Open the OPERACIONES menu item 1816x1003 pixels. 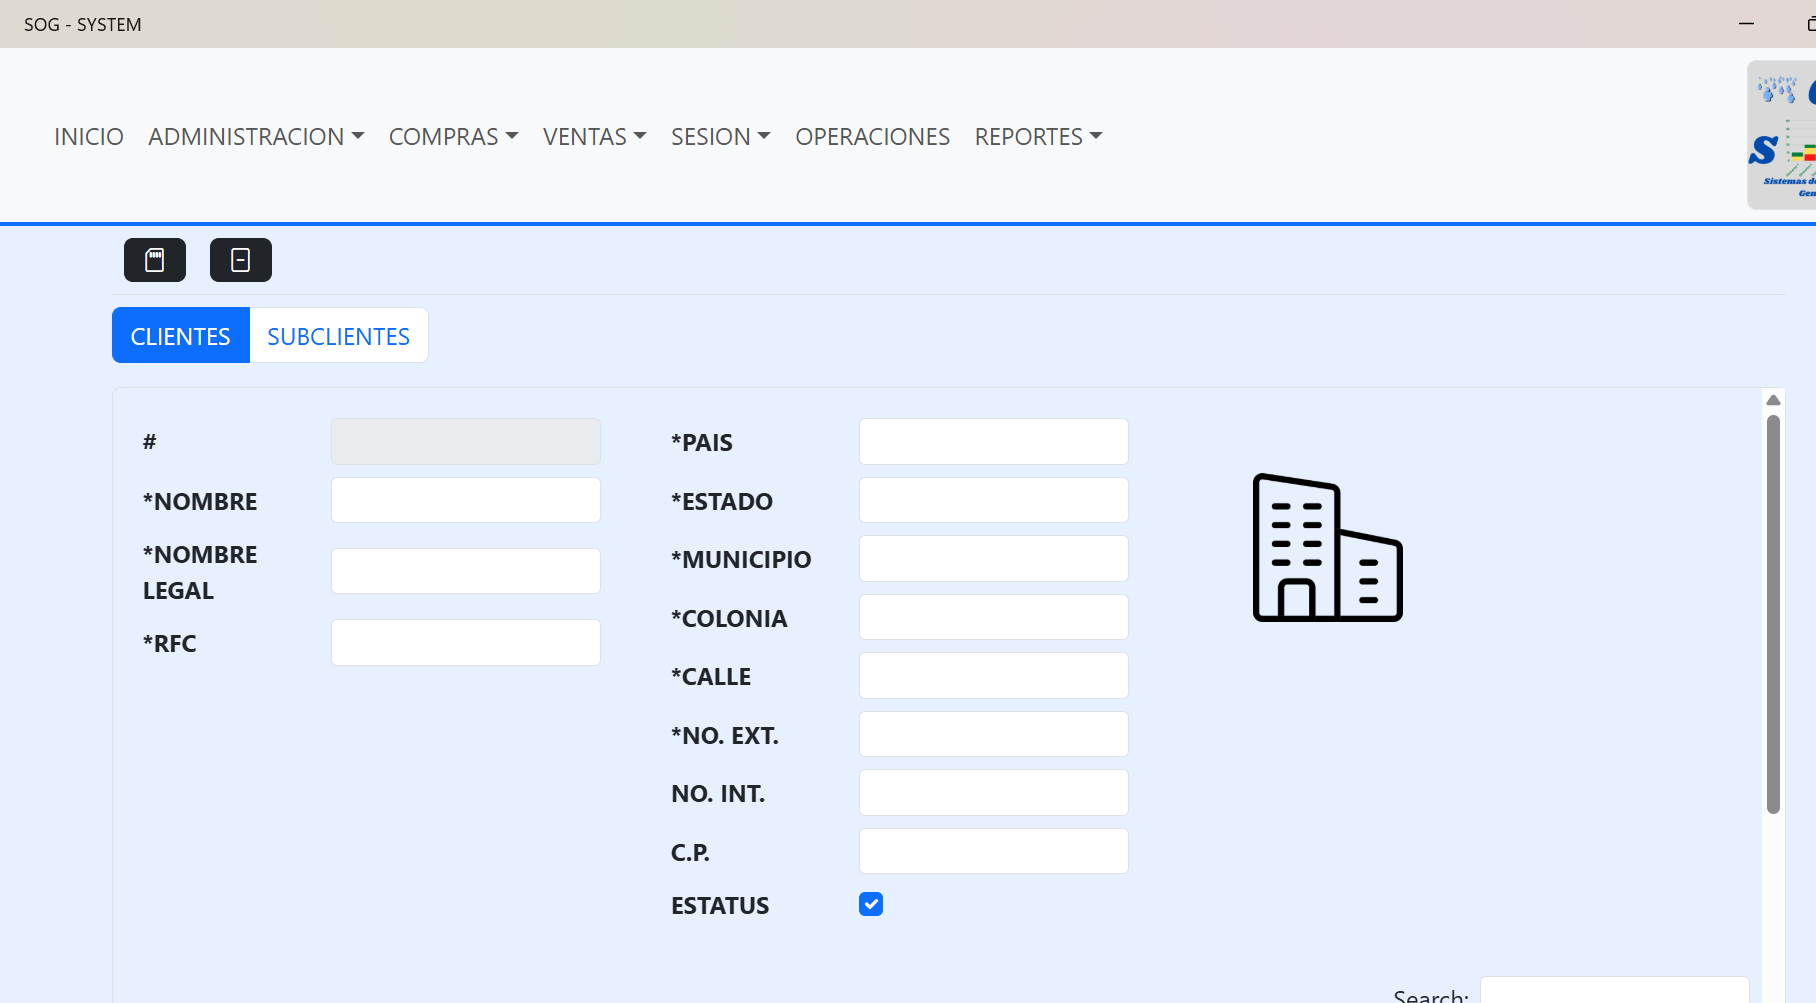(872, 136)
